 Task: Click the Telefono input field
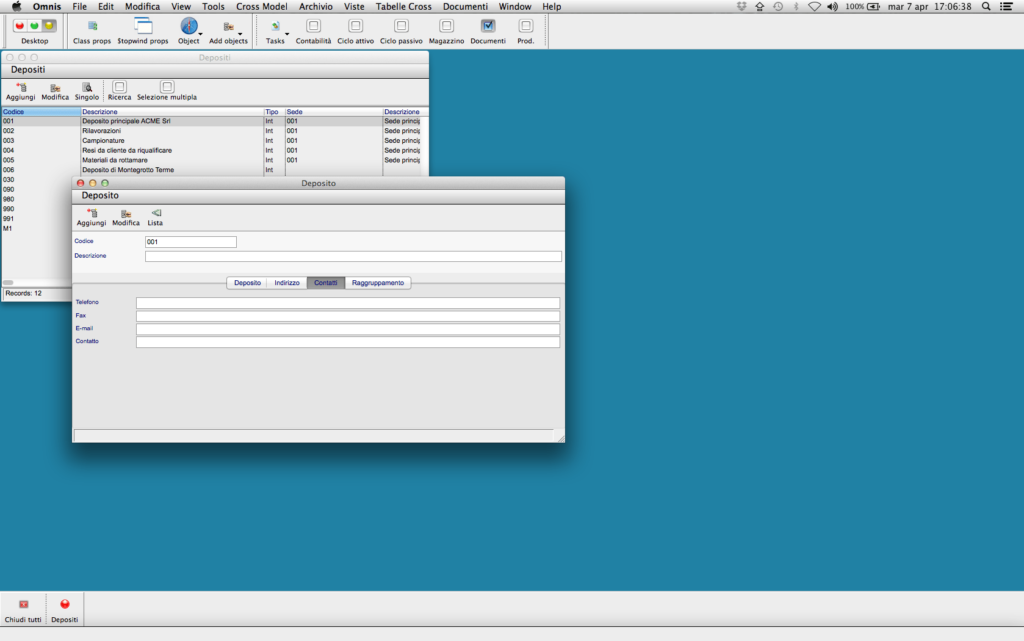(x=349, y=302)
